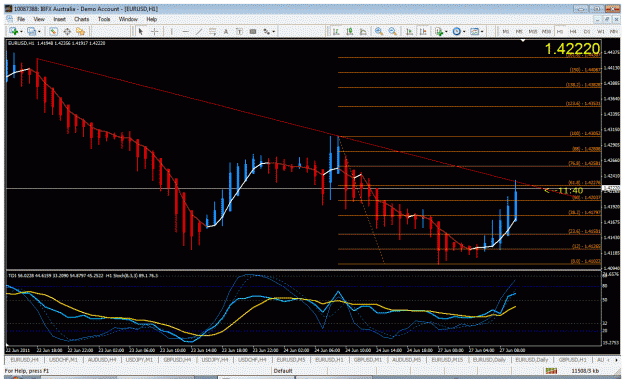The image size is (625, 379).
Task: Switch to the M30 timeframe
Action: pos(546,31)
